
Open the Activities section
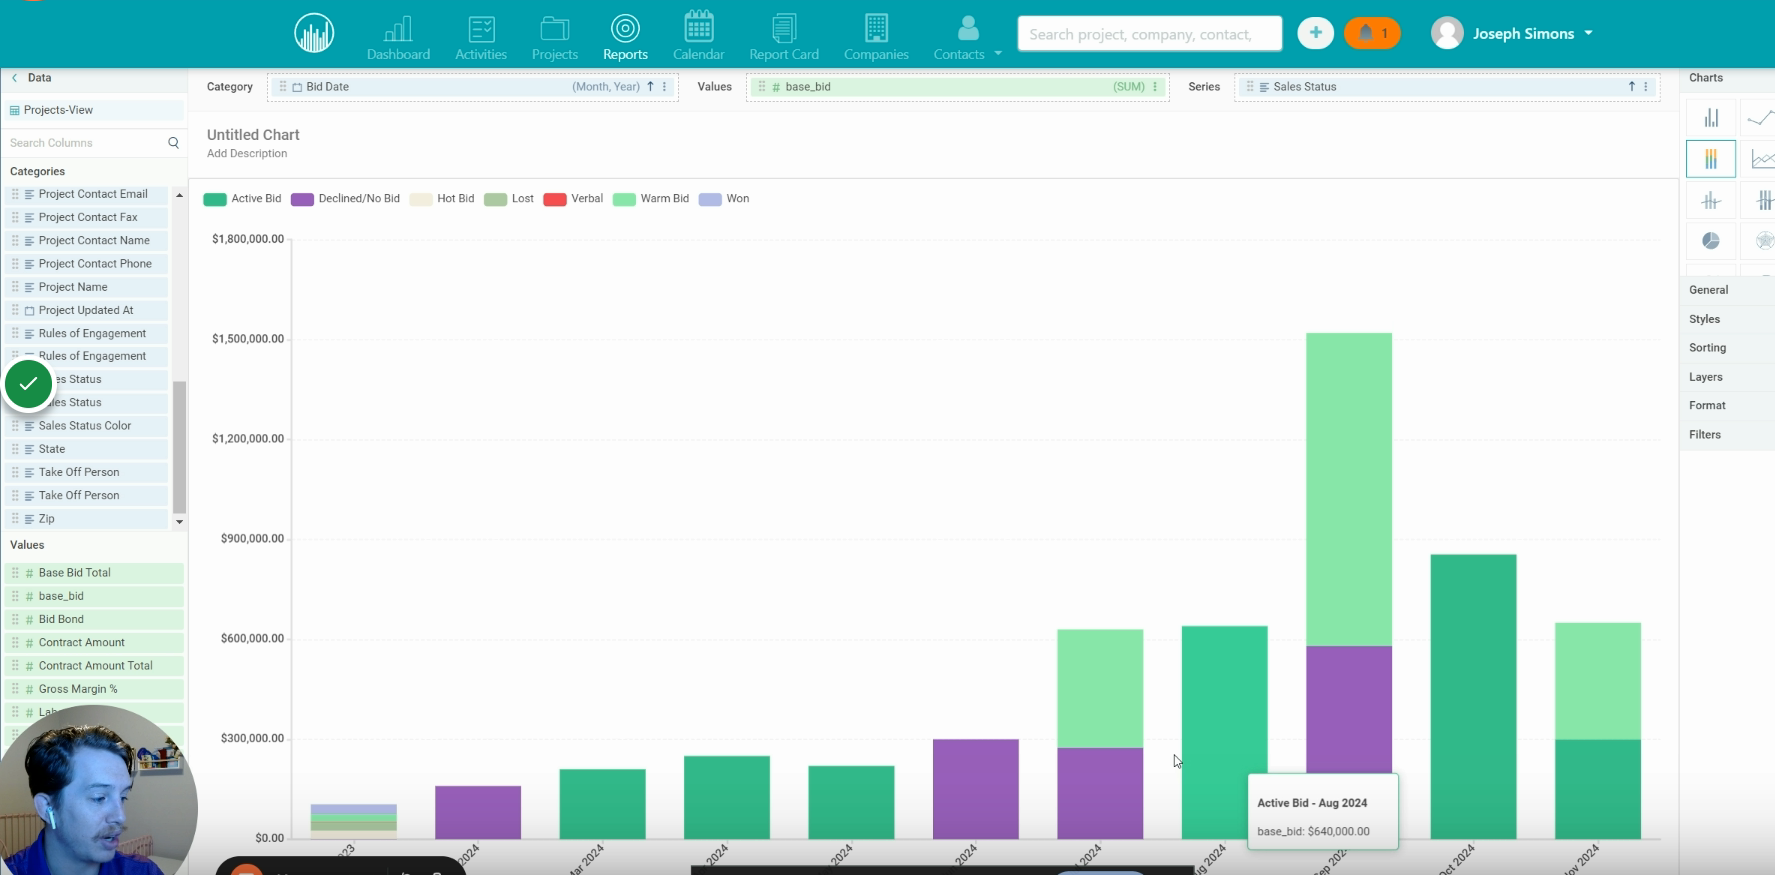pos(481,38)
